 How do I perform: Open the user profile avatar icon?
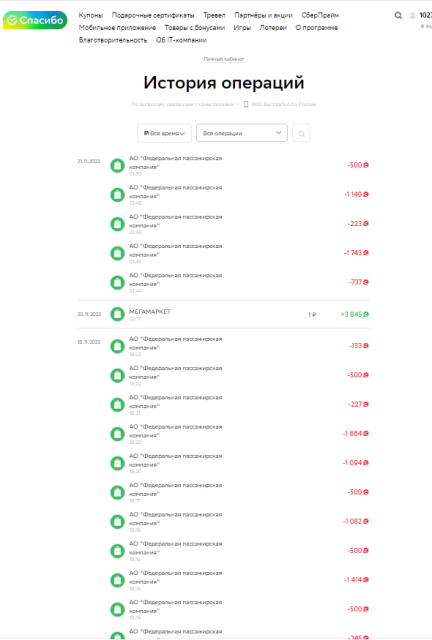[x=412, y=16]
